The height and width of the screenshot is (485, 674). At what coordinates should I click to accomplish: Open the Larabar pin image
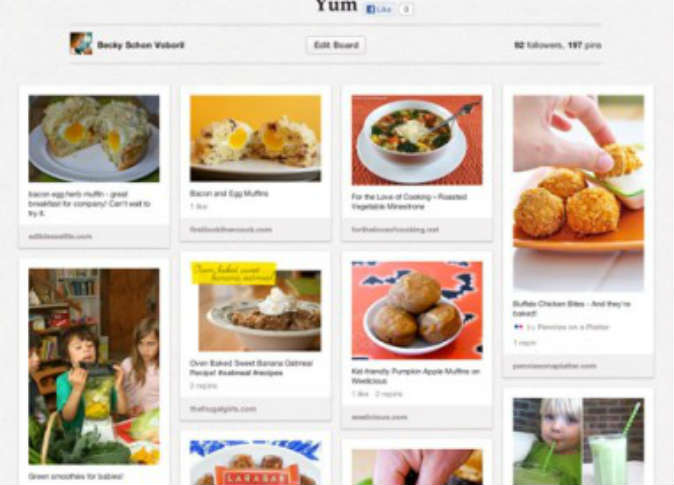[255, 463]
